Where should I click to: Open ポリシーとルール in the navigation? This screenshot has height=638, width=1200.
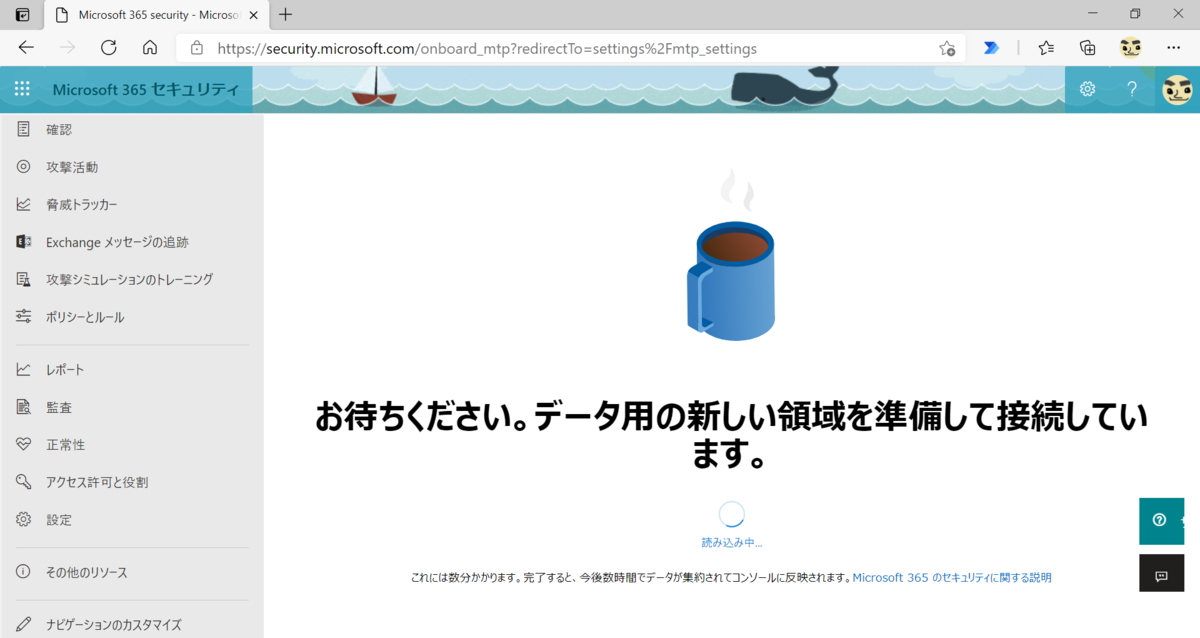coord(85,317)
